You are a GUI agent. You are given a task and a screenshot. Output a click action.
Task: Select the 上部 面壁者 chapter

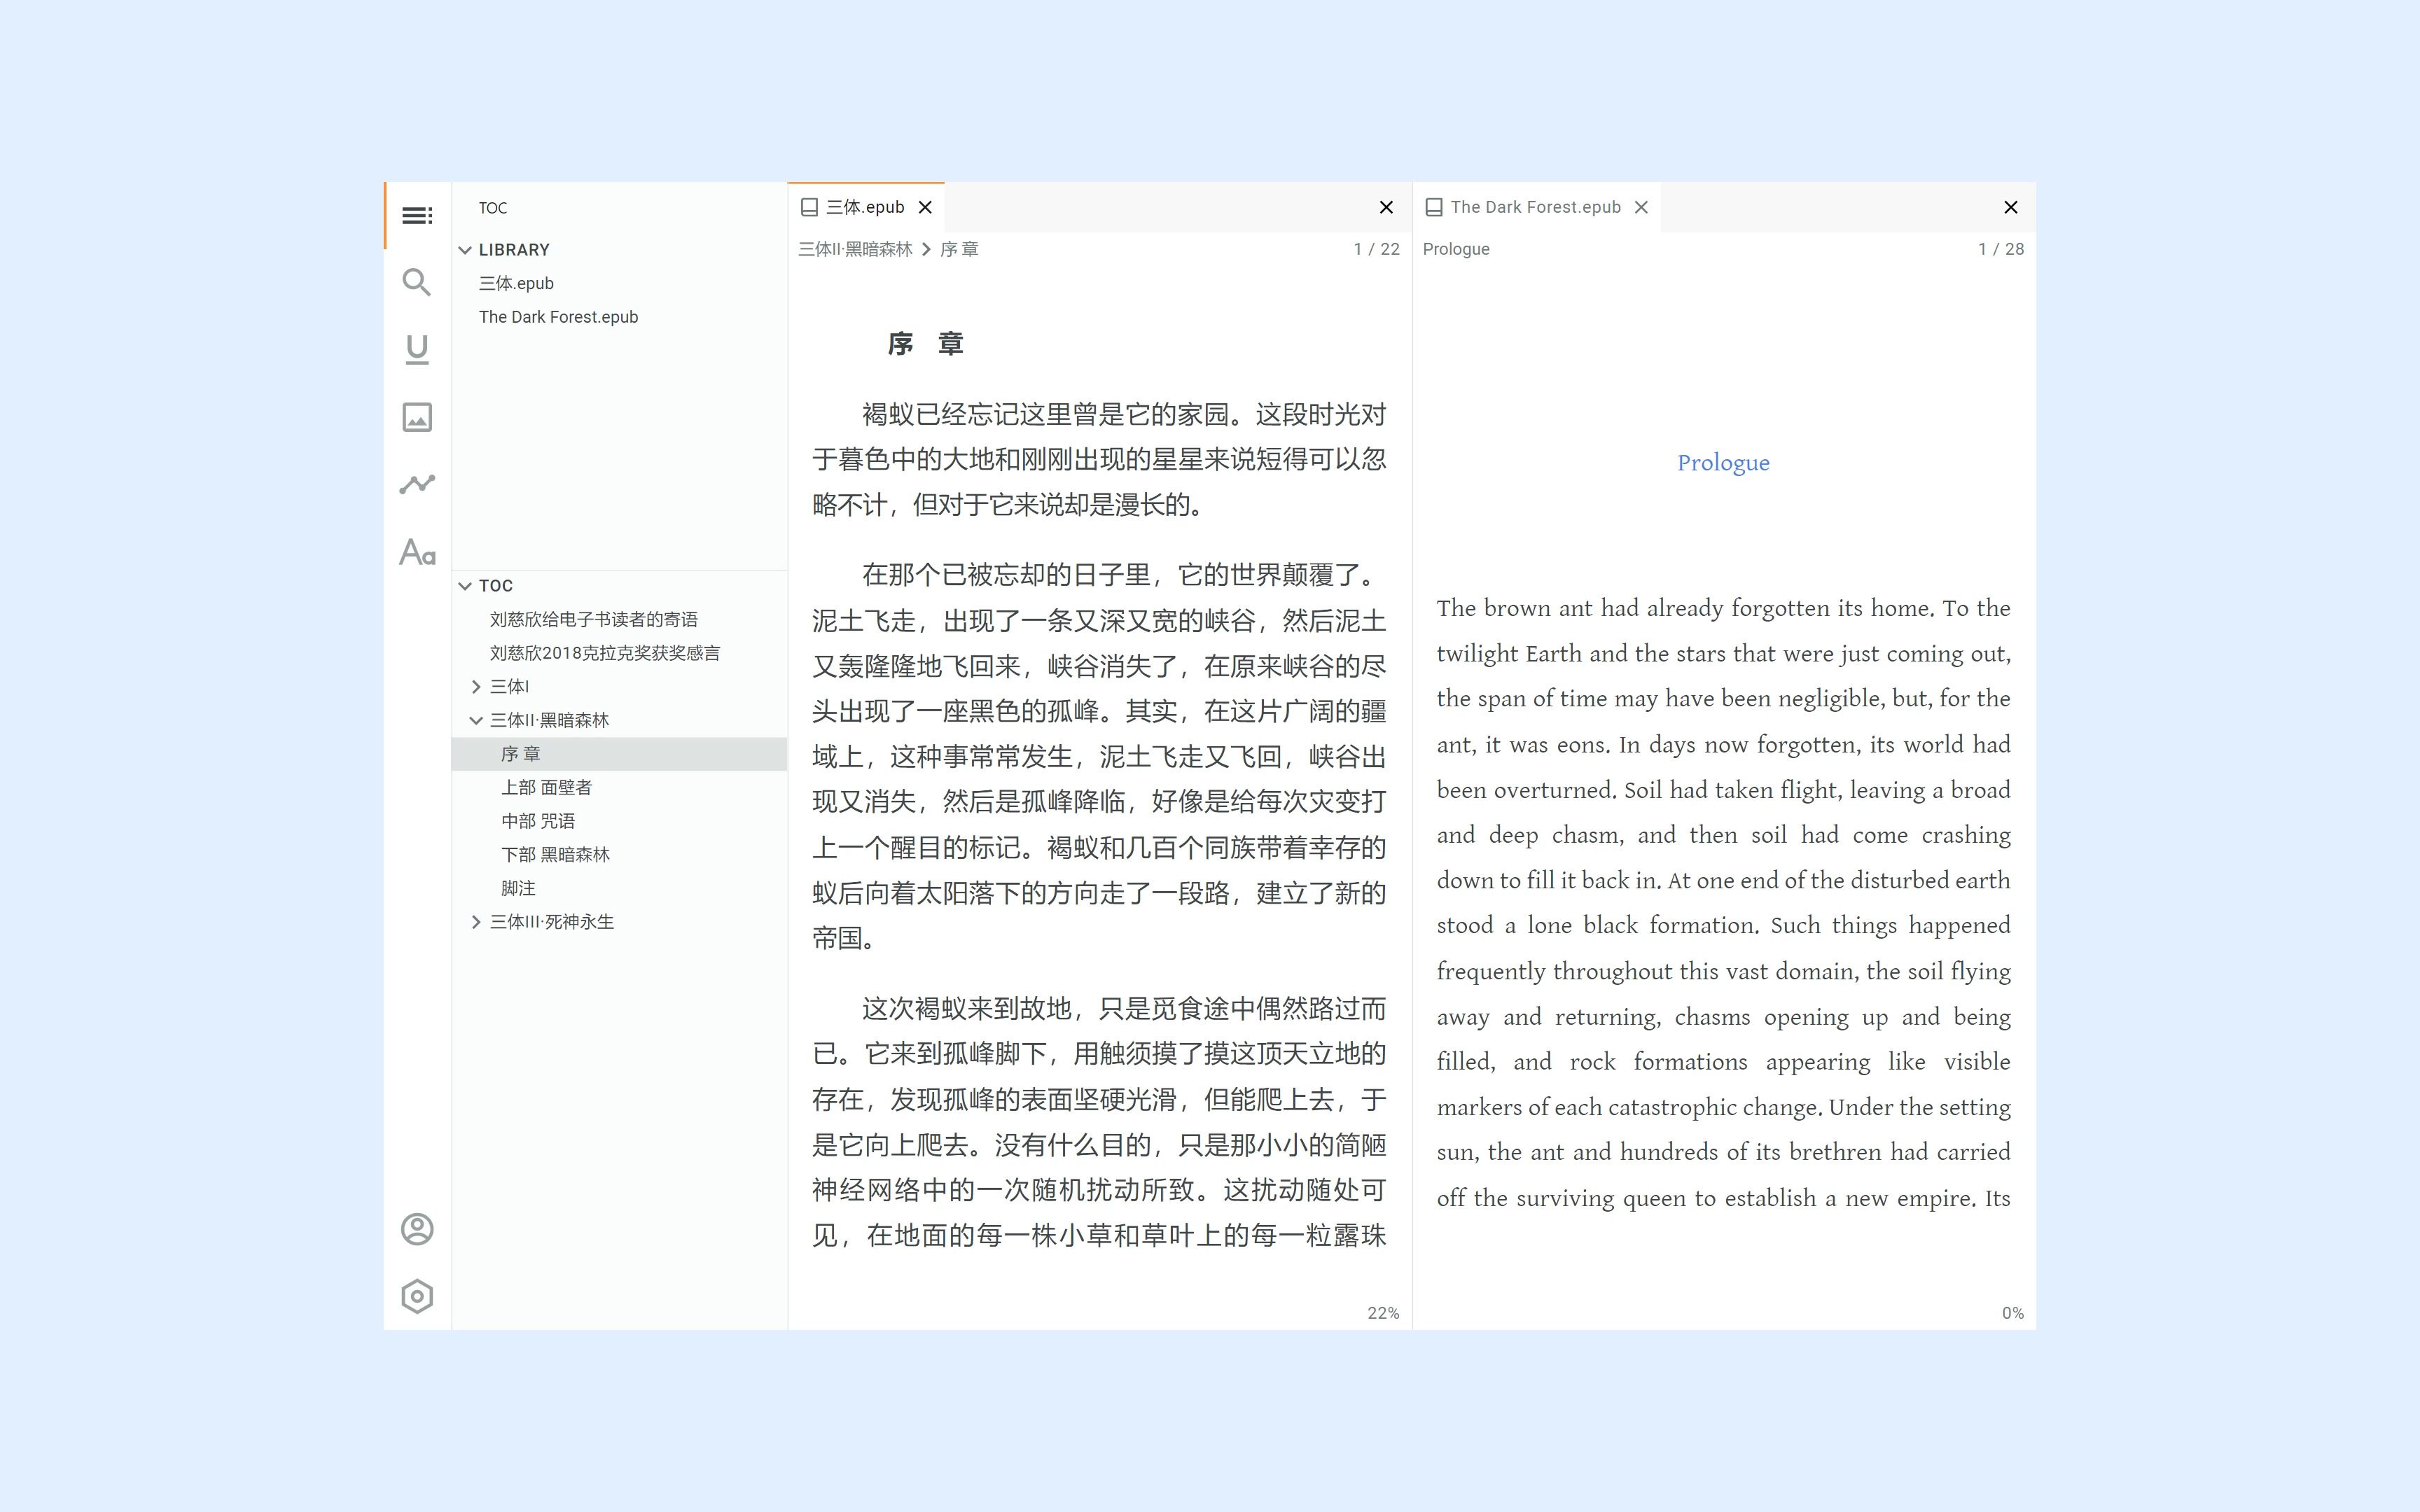coord(546,787)
